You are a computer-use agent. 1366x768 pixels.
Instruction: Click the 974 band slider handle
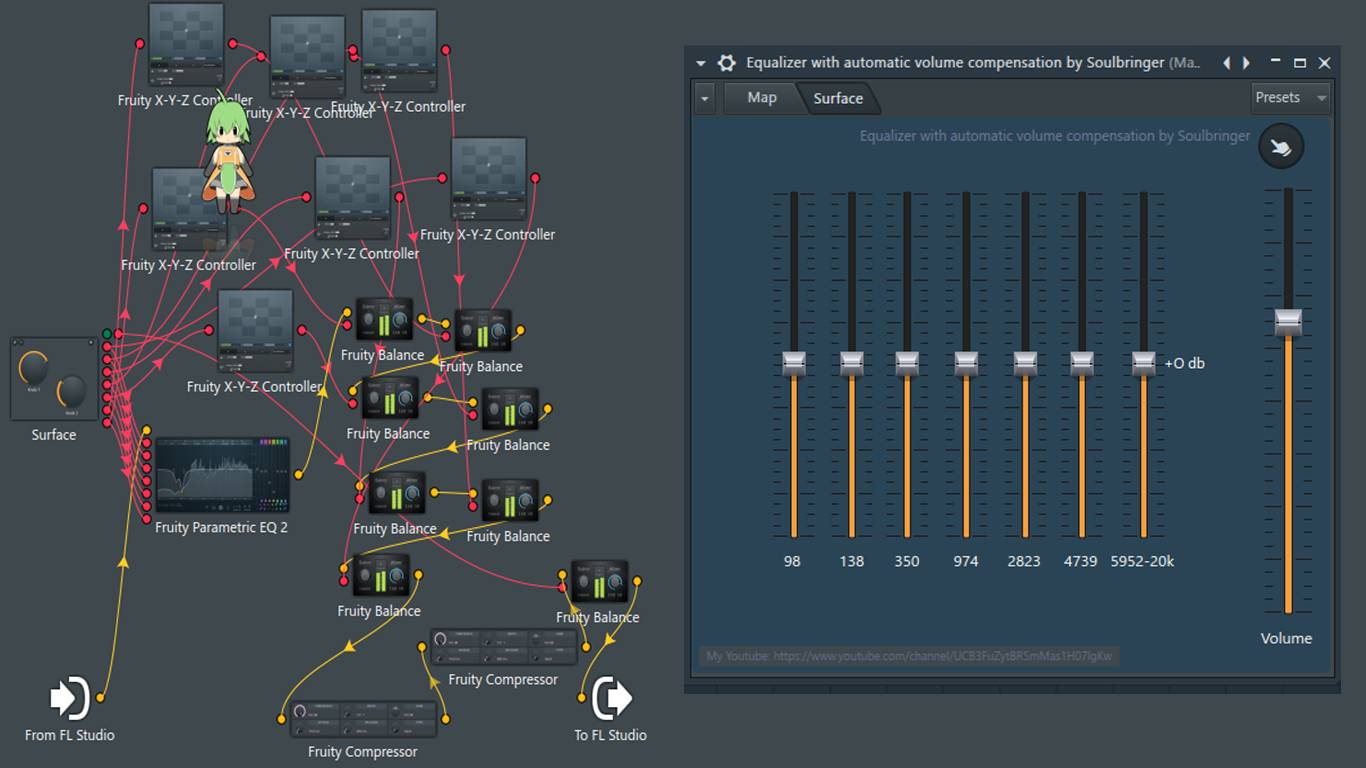[966, 364]
